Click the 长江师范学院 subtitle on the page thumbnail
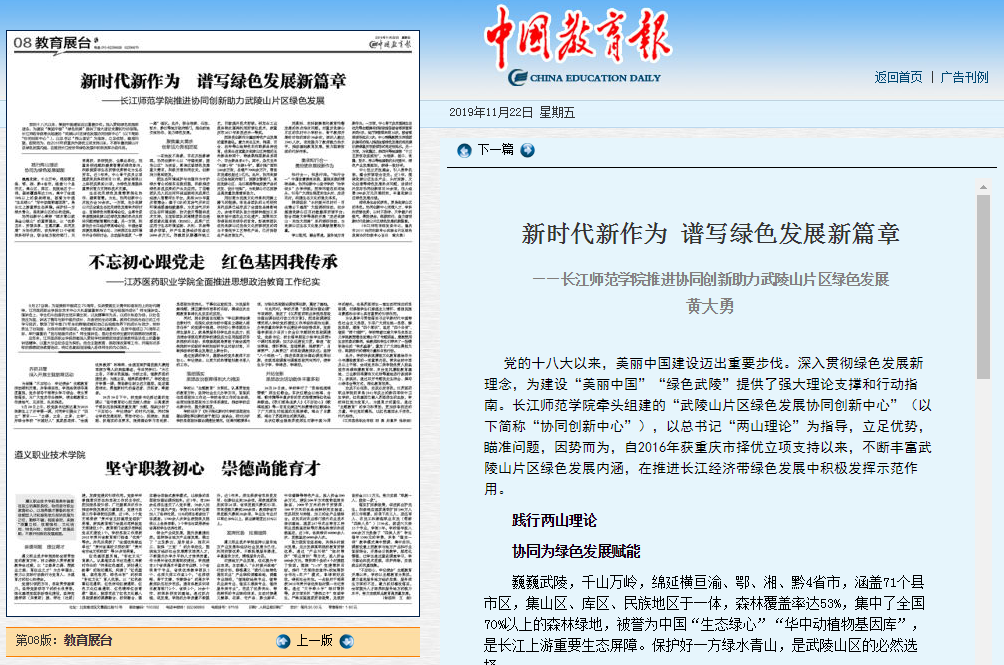1004x665 pixels. pyautogui.click(x=213, y=100)
